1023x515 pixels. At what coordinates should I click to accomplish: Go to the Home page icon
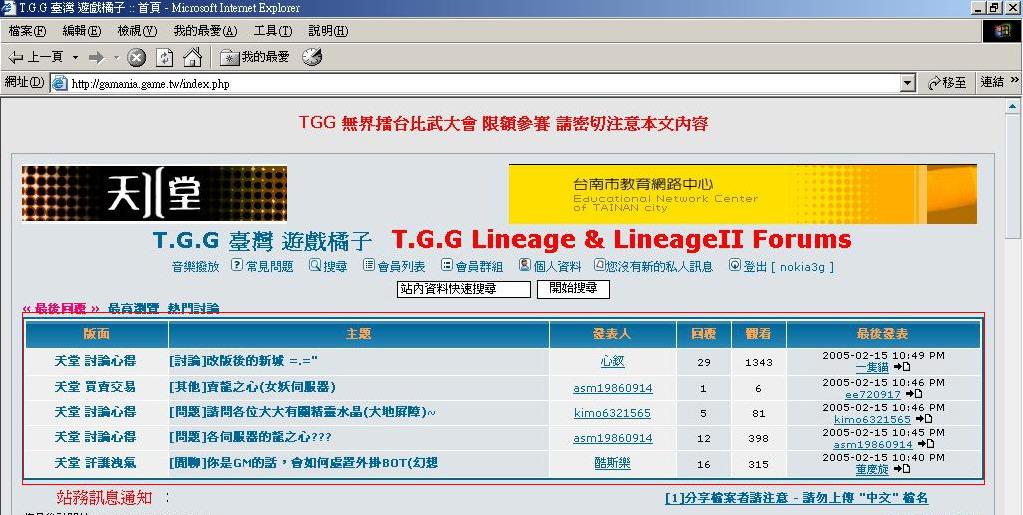pyautogui.click(x=192, y=57)
